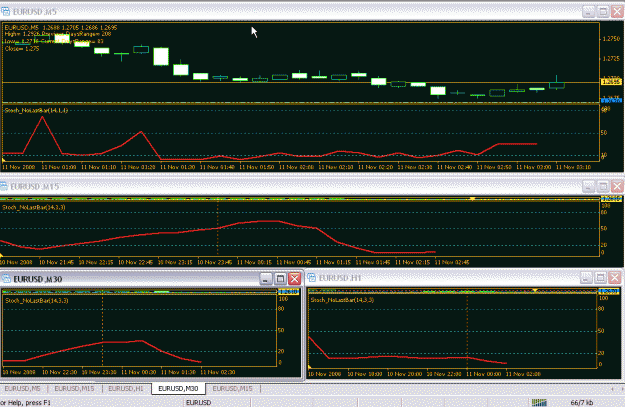Screen dimensions: 625x407
Task: Switch to the active EURUSD,M30 bottom tab
Action: coord(178,388)
